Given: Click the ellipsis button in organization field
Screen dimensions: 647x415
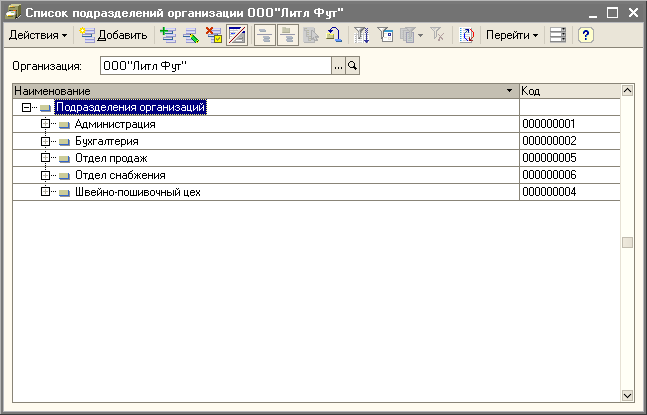Looking at the screenshot, I should [x=338, y=66].
